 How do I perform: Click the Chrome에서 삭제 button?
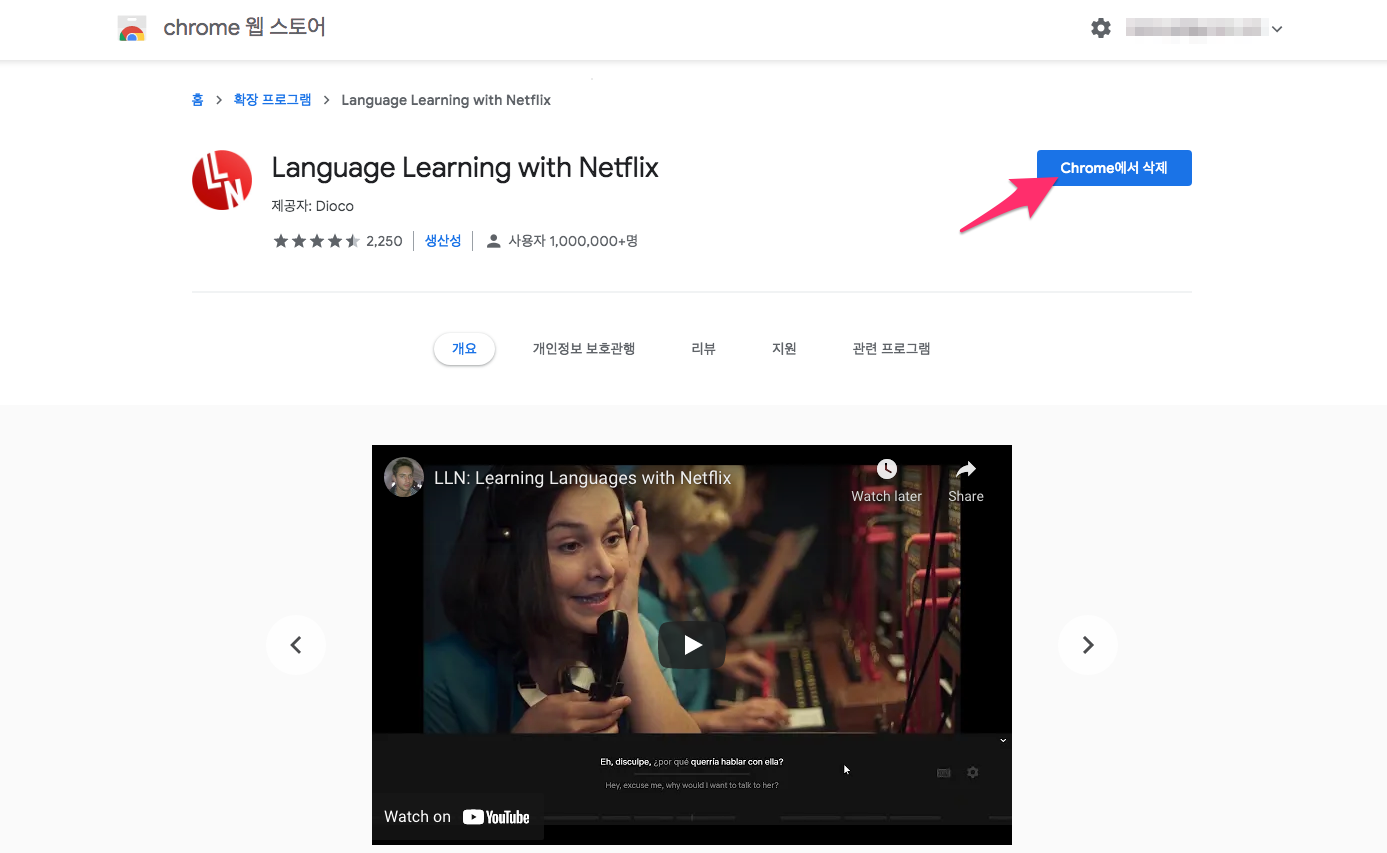click(x=1114, y=168)
